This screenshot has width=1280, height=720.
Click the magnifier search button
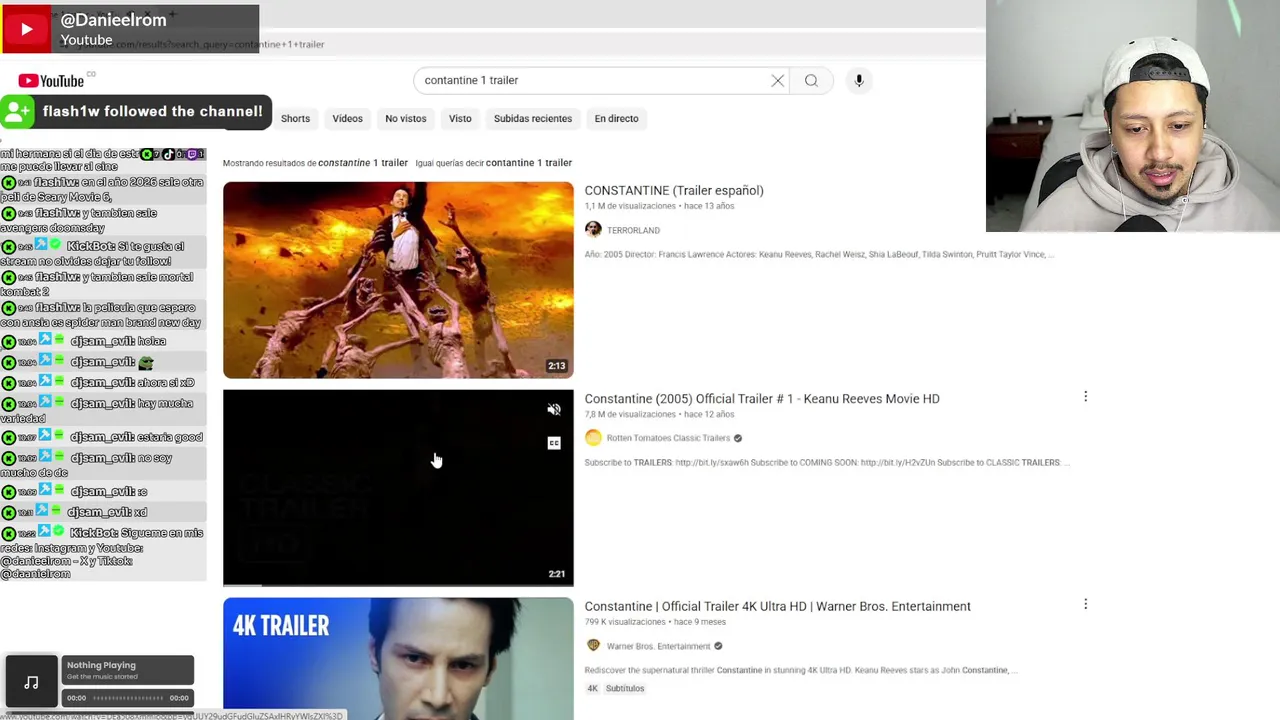(811, 80)
